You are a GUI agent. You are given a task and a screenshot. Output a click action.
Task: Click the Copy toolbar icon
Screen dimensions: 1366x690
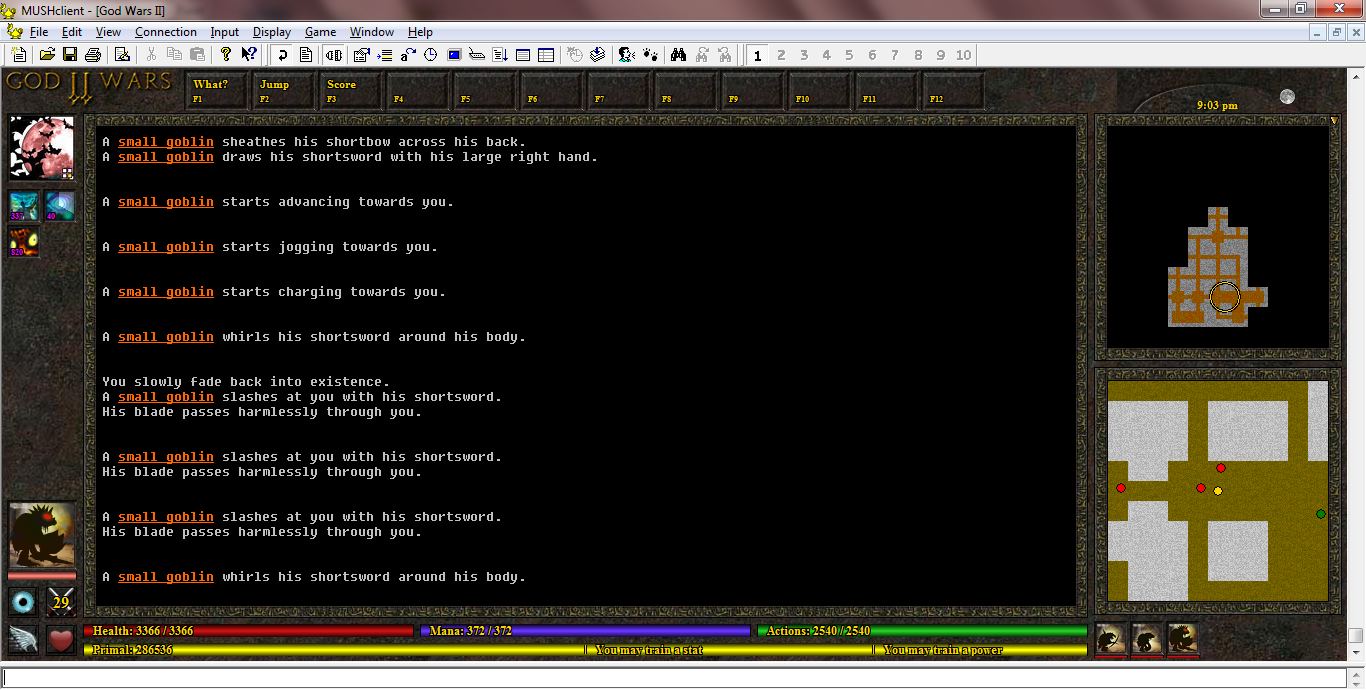tap(174, 55)
